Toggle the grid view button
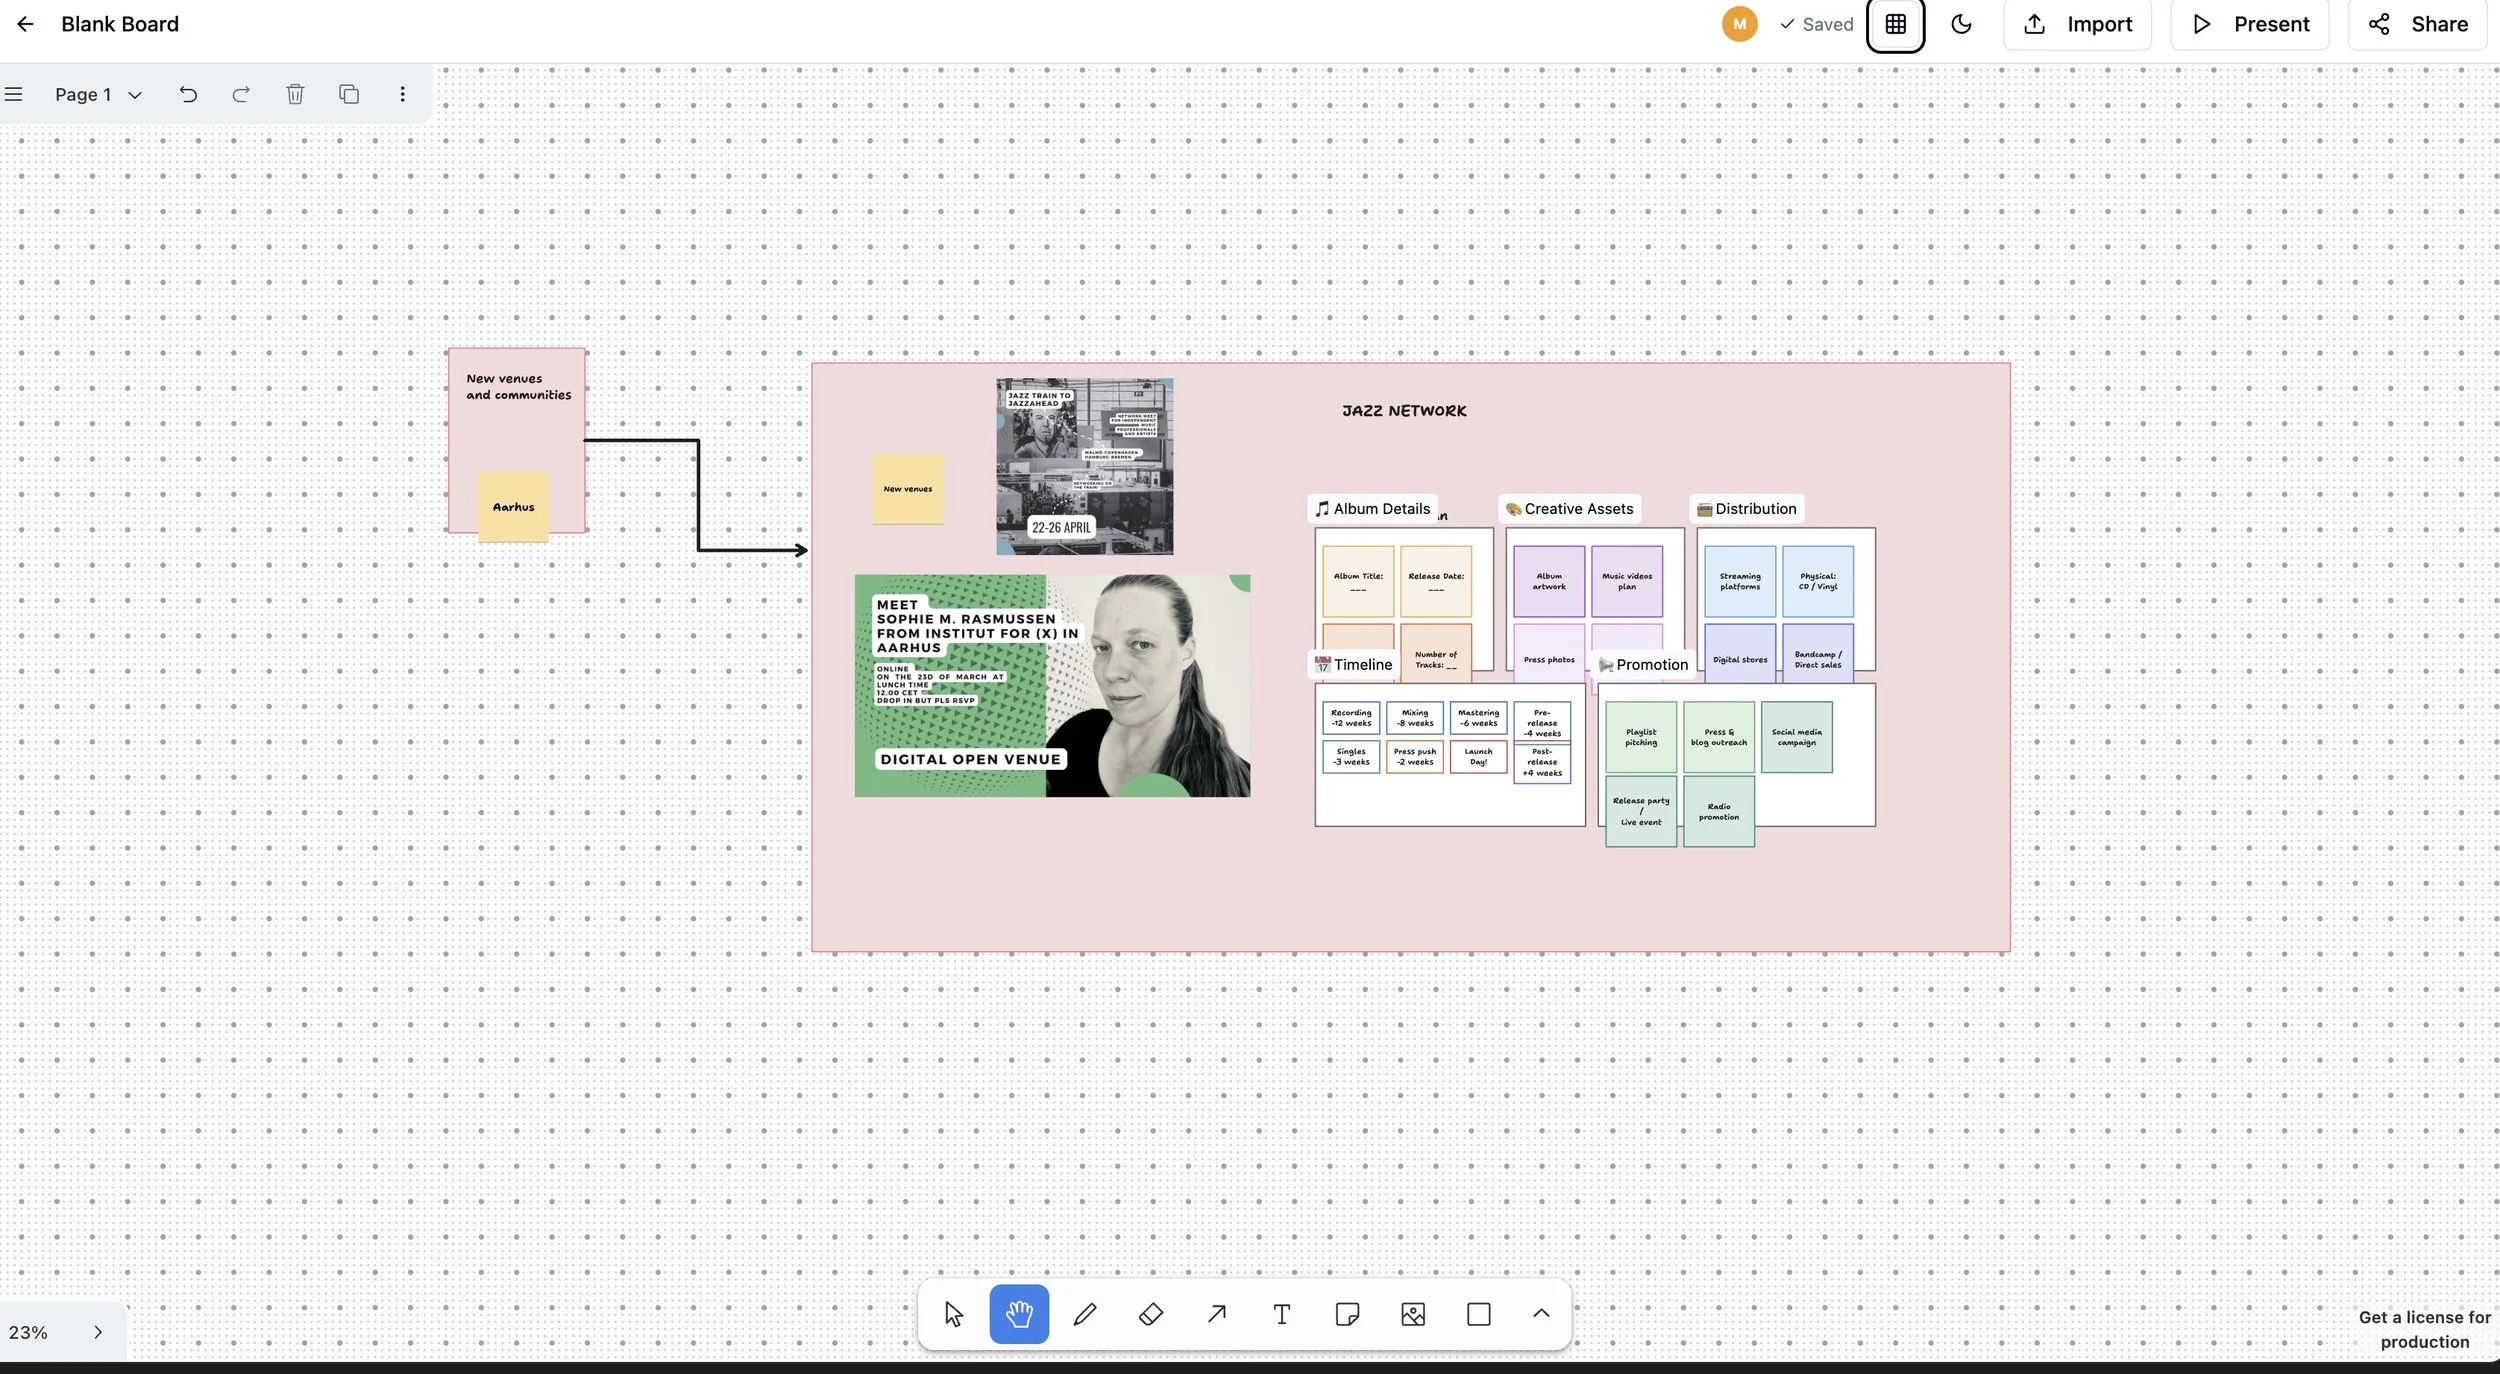This screenshot has width=2500, height=1374. pyautogui.click(x=1895, y=24)
